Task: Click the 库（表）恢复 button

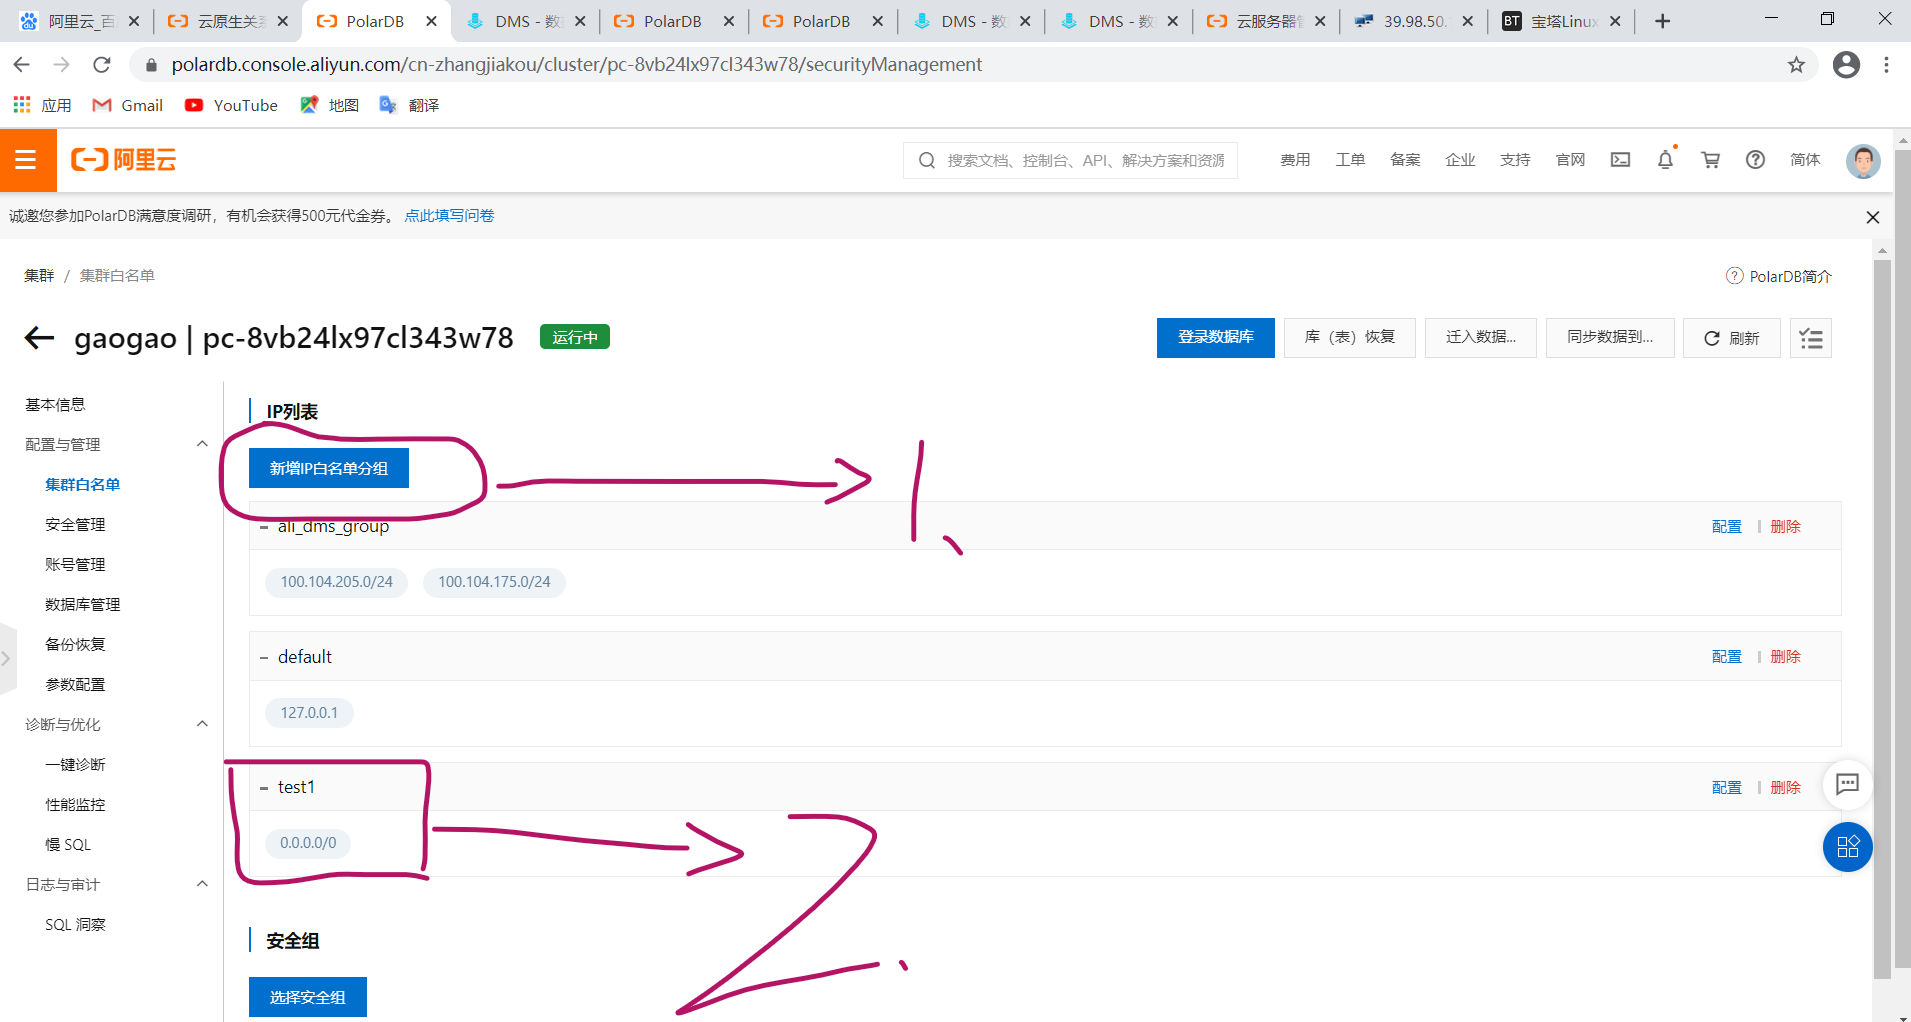Action: (x=1349, y=337)
